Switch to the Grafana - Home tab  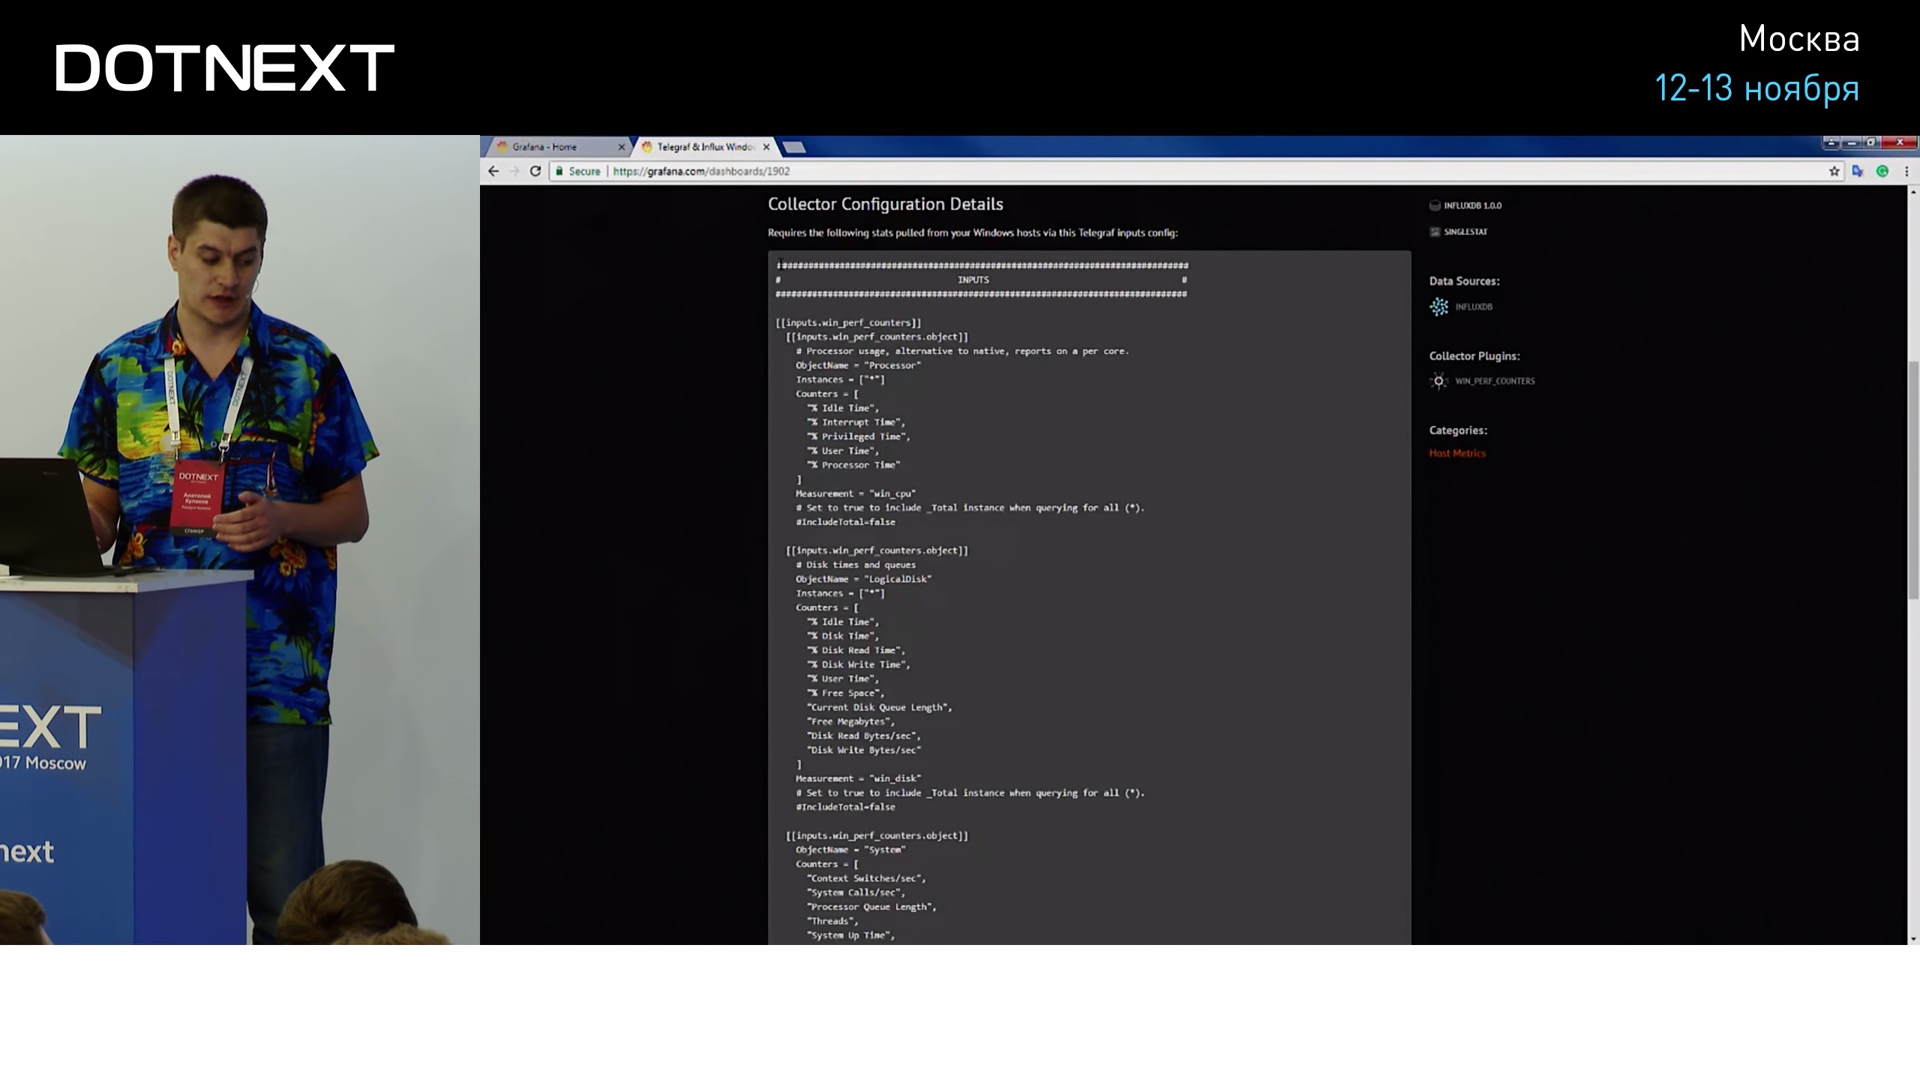coord(545,147)
